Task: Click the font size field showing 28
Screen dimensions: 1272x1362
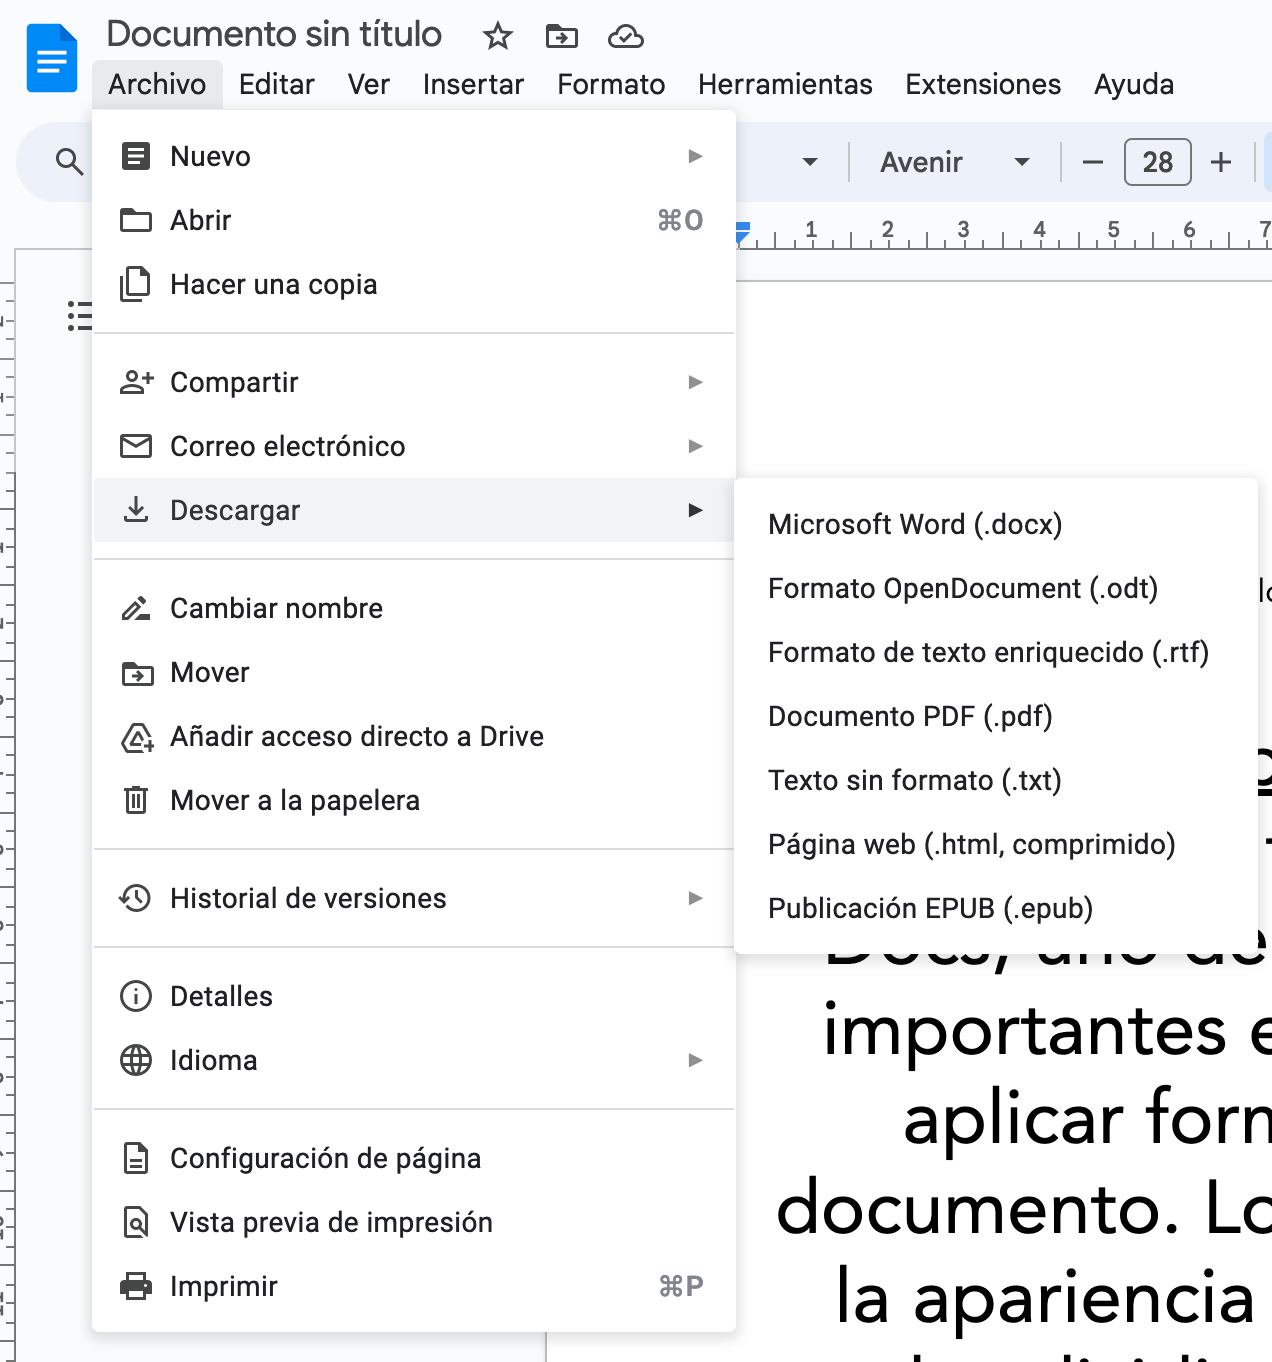Action: (1157, 162)
